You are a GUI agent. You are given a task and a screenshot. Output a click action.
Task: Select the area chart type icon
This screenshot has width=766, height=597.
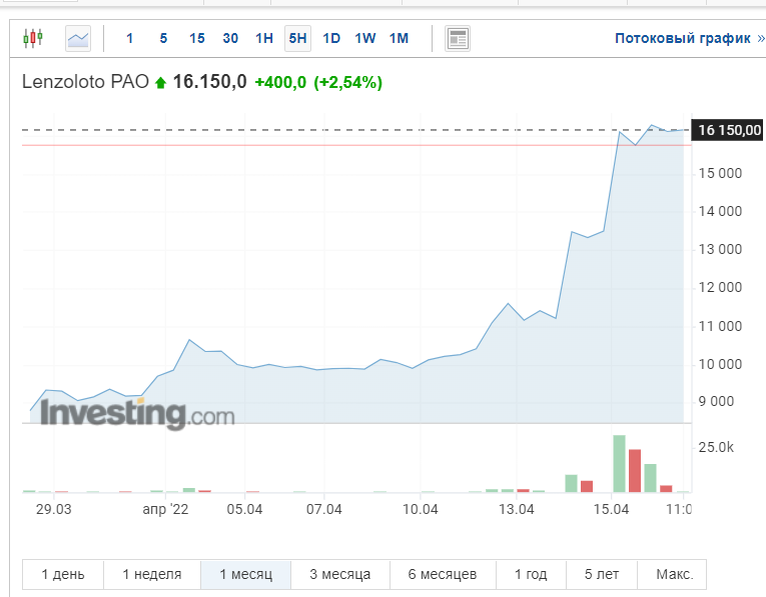click(78, 38)
